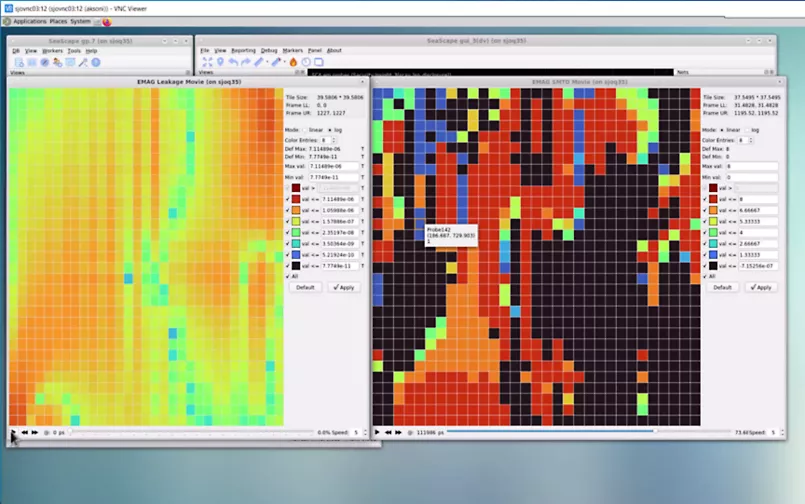Toggle the All checkbox in Leakage panel
The image size is (805, 504).
point(290,276)
